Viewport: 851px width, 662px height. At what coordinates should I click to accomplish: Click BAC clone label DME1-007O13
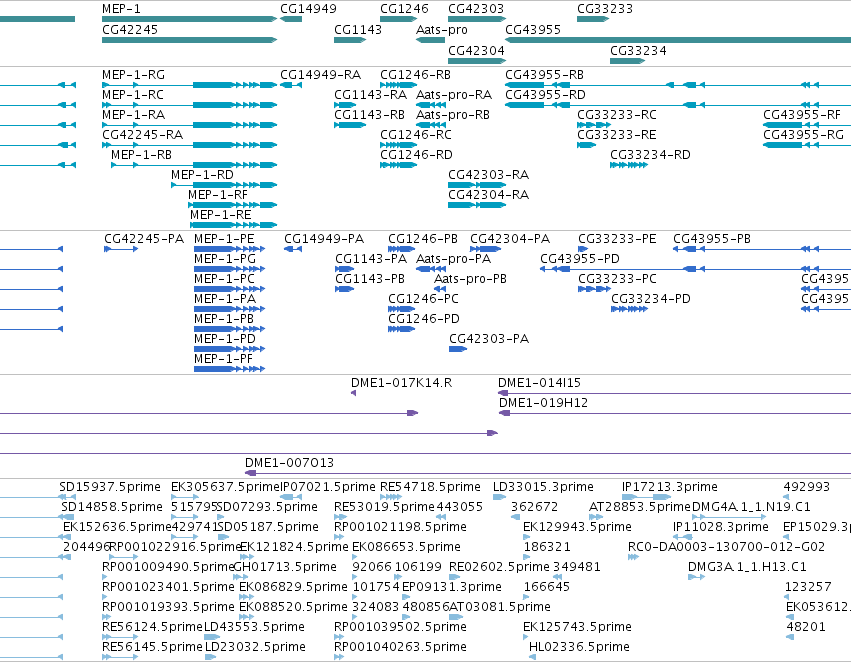point(289,463)
